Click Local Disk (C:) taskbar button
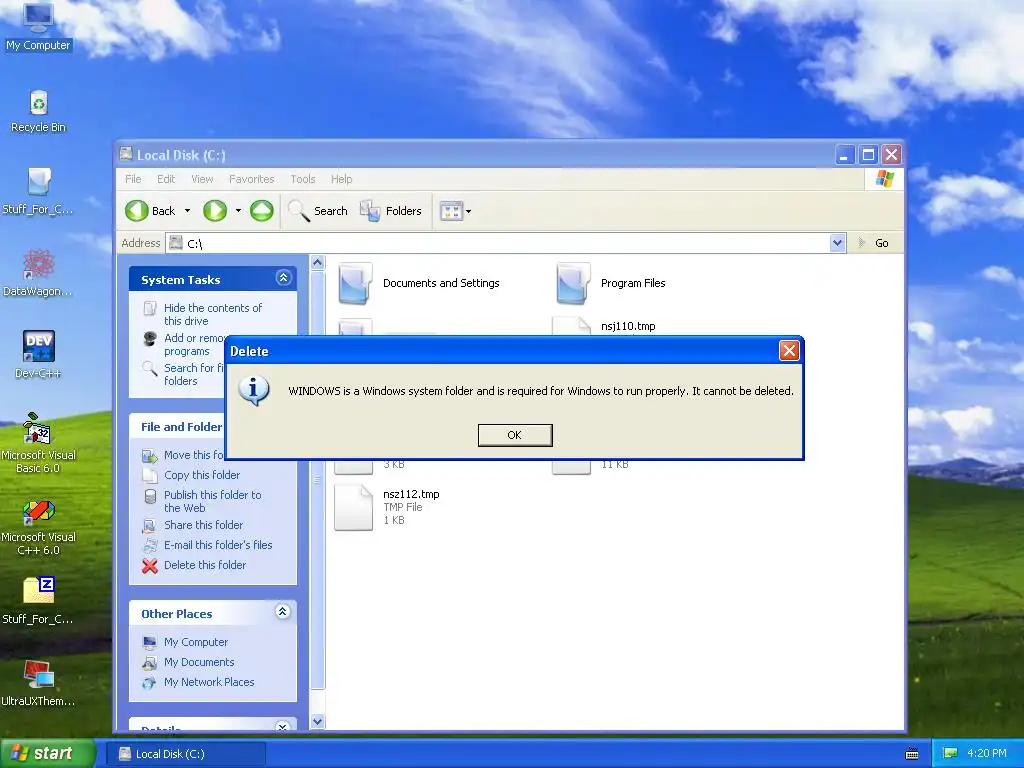The width and height of the screenshot is (1024, 768). 185,754
